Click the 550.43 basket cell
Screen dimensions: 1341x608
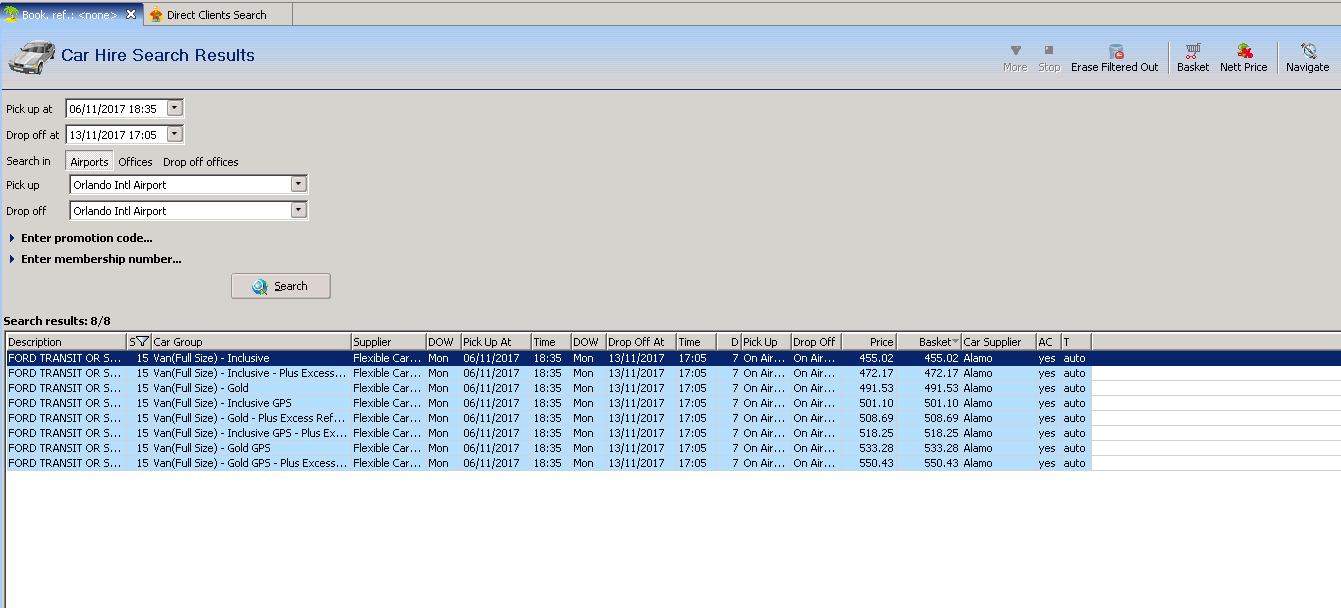coord(929,463)
